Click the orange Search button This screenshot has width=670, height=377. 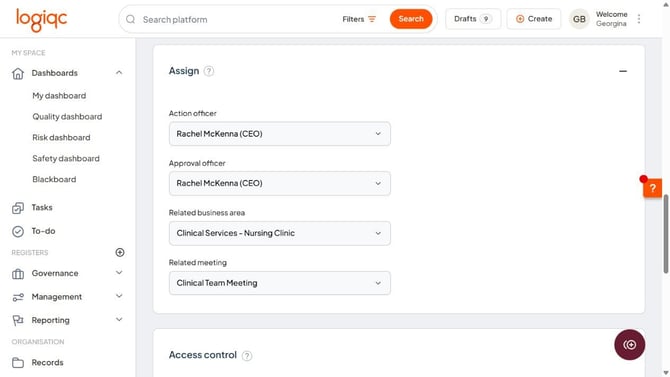[411, 19]
